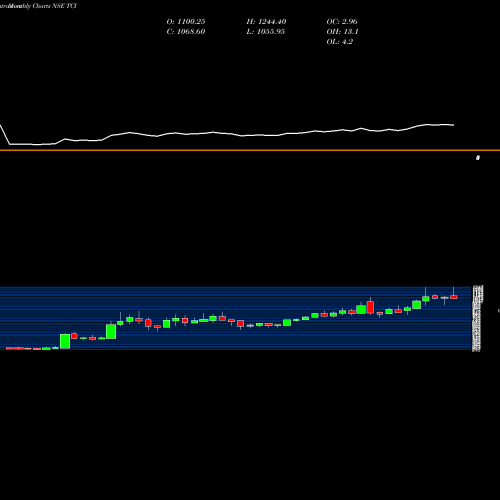500x500 pixels.
Task: Click the open price O: 1100.25
Action: coord(186,22)
